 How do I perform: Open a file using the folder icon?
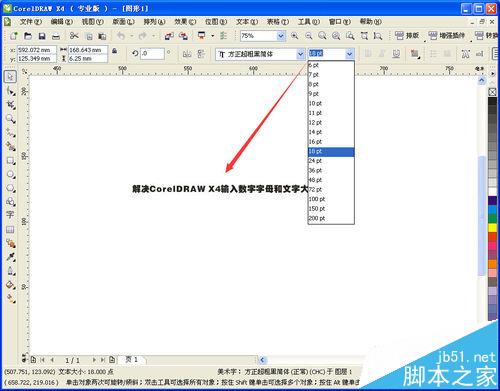click(28, 36)
